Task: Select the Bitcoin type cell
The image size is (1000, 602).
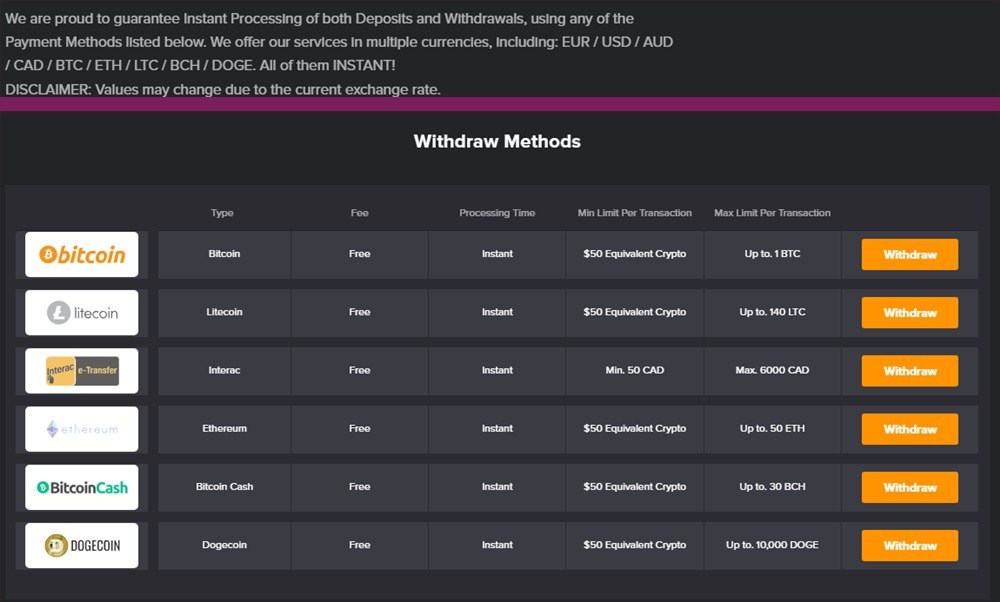Action: (224, 254)
